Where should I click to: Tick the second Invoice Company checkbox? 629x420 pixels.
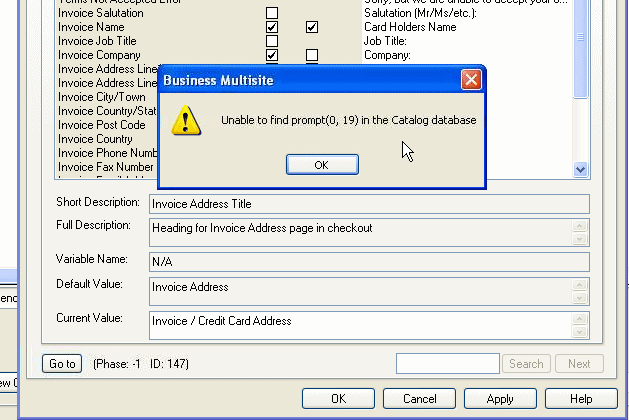[x=312, y=55]
